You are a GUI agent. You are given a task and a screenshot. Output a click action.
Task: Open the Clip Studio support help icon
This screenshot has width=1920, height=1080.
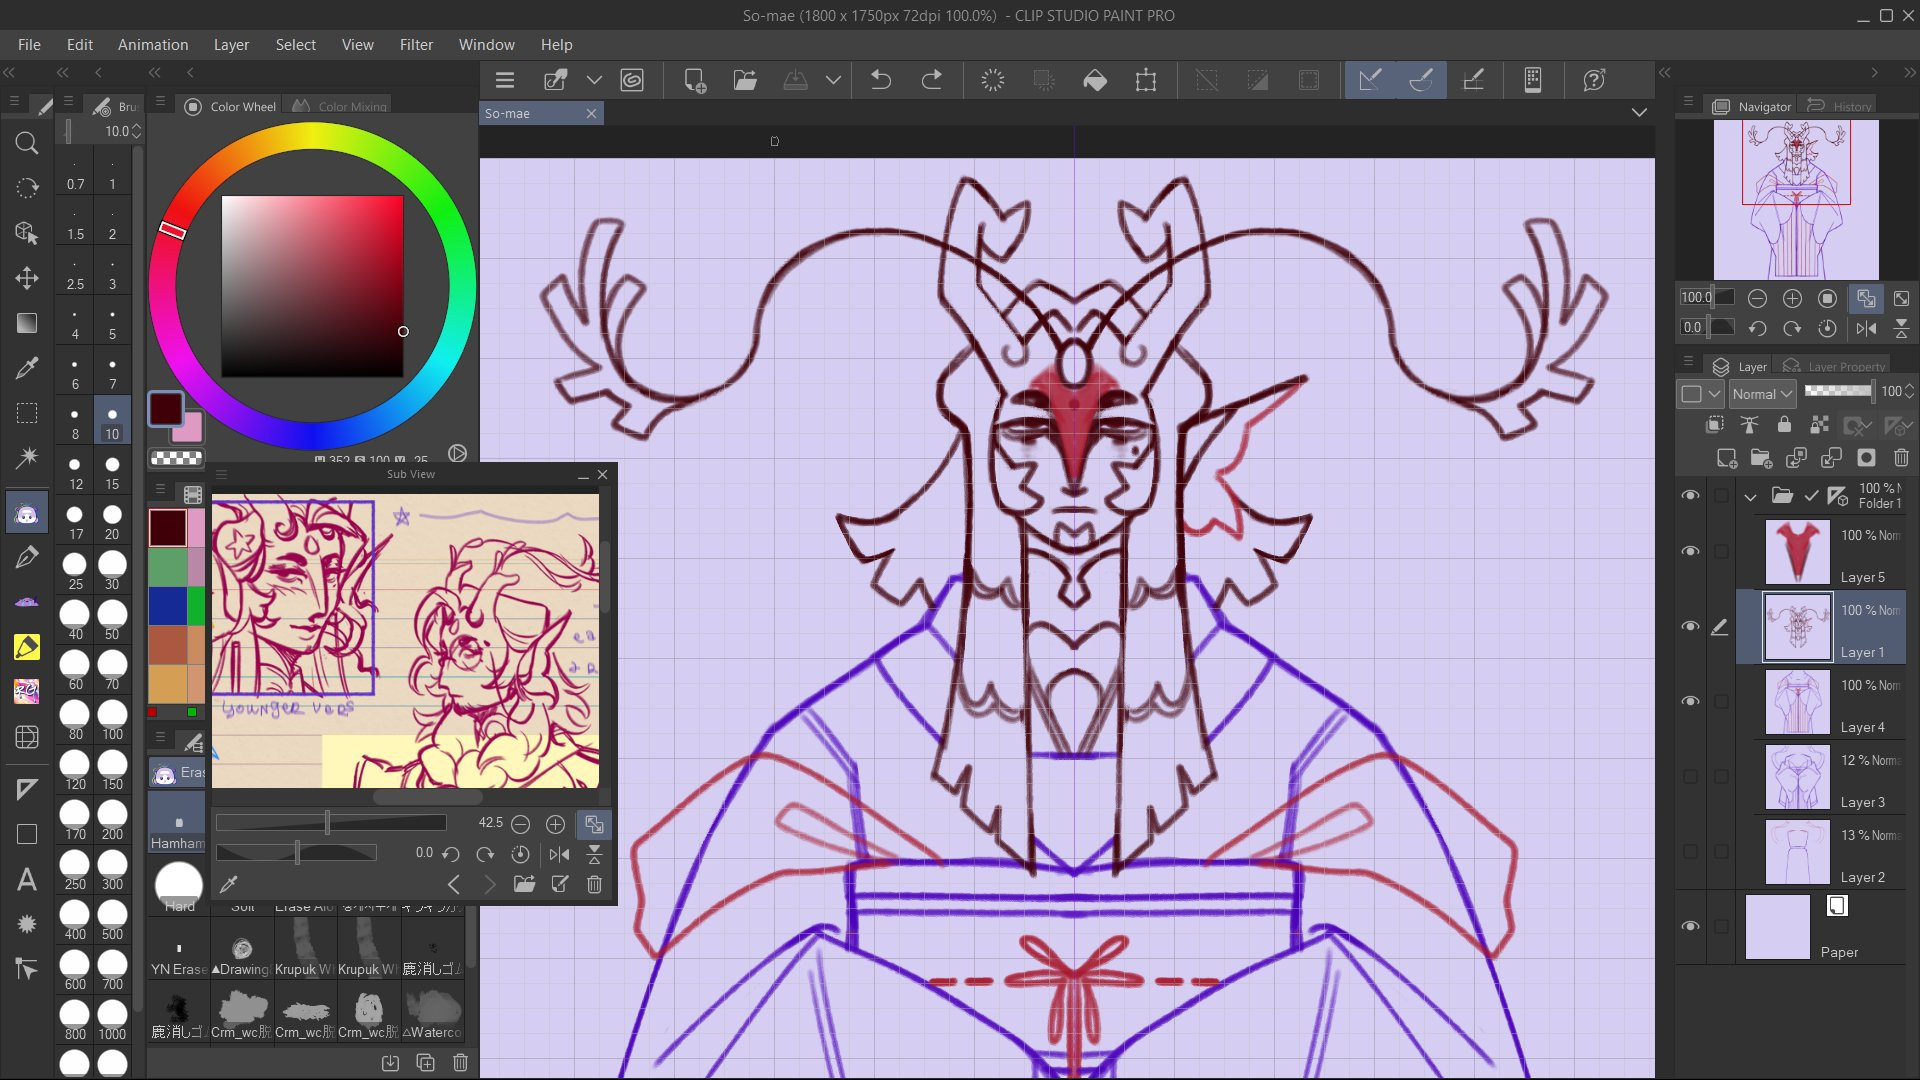pos(1594,80)
